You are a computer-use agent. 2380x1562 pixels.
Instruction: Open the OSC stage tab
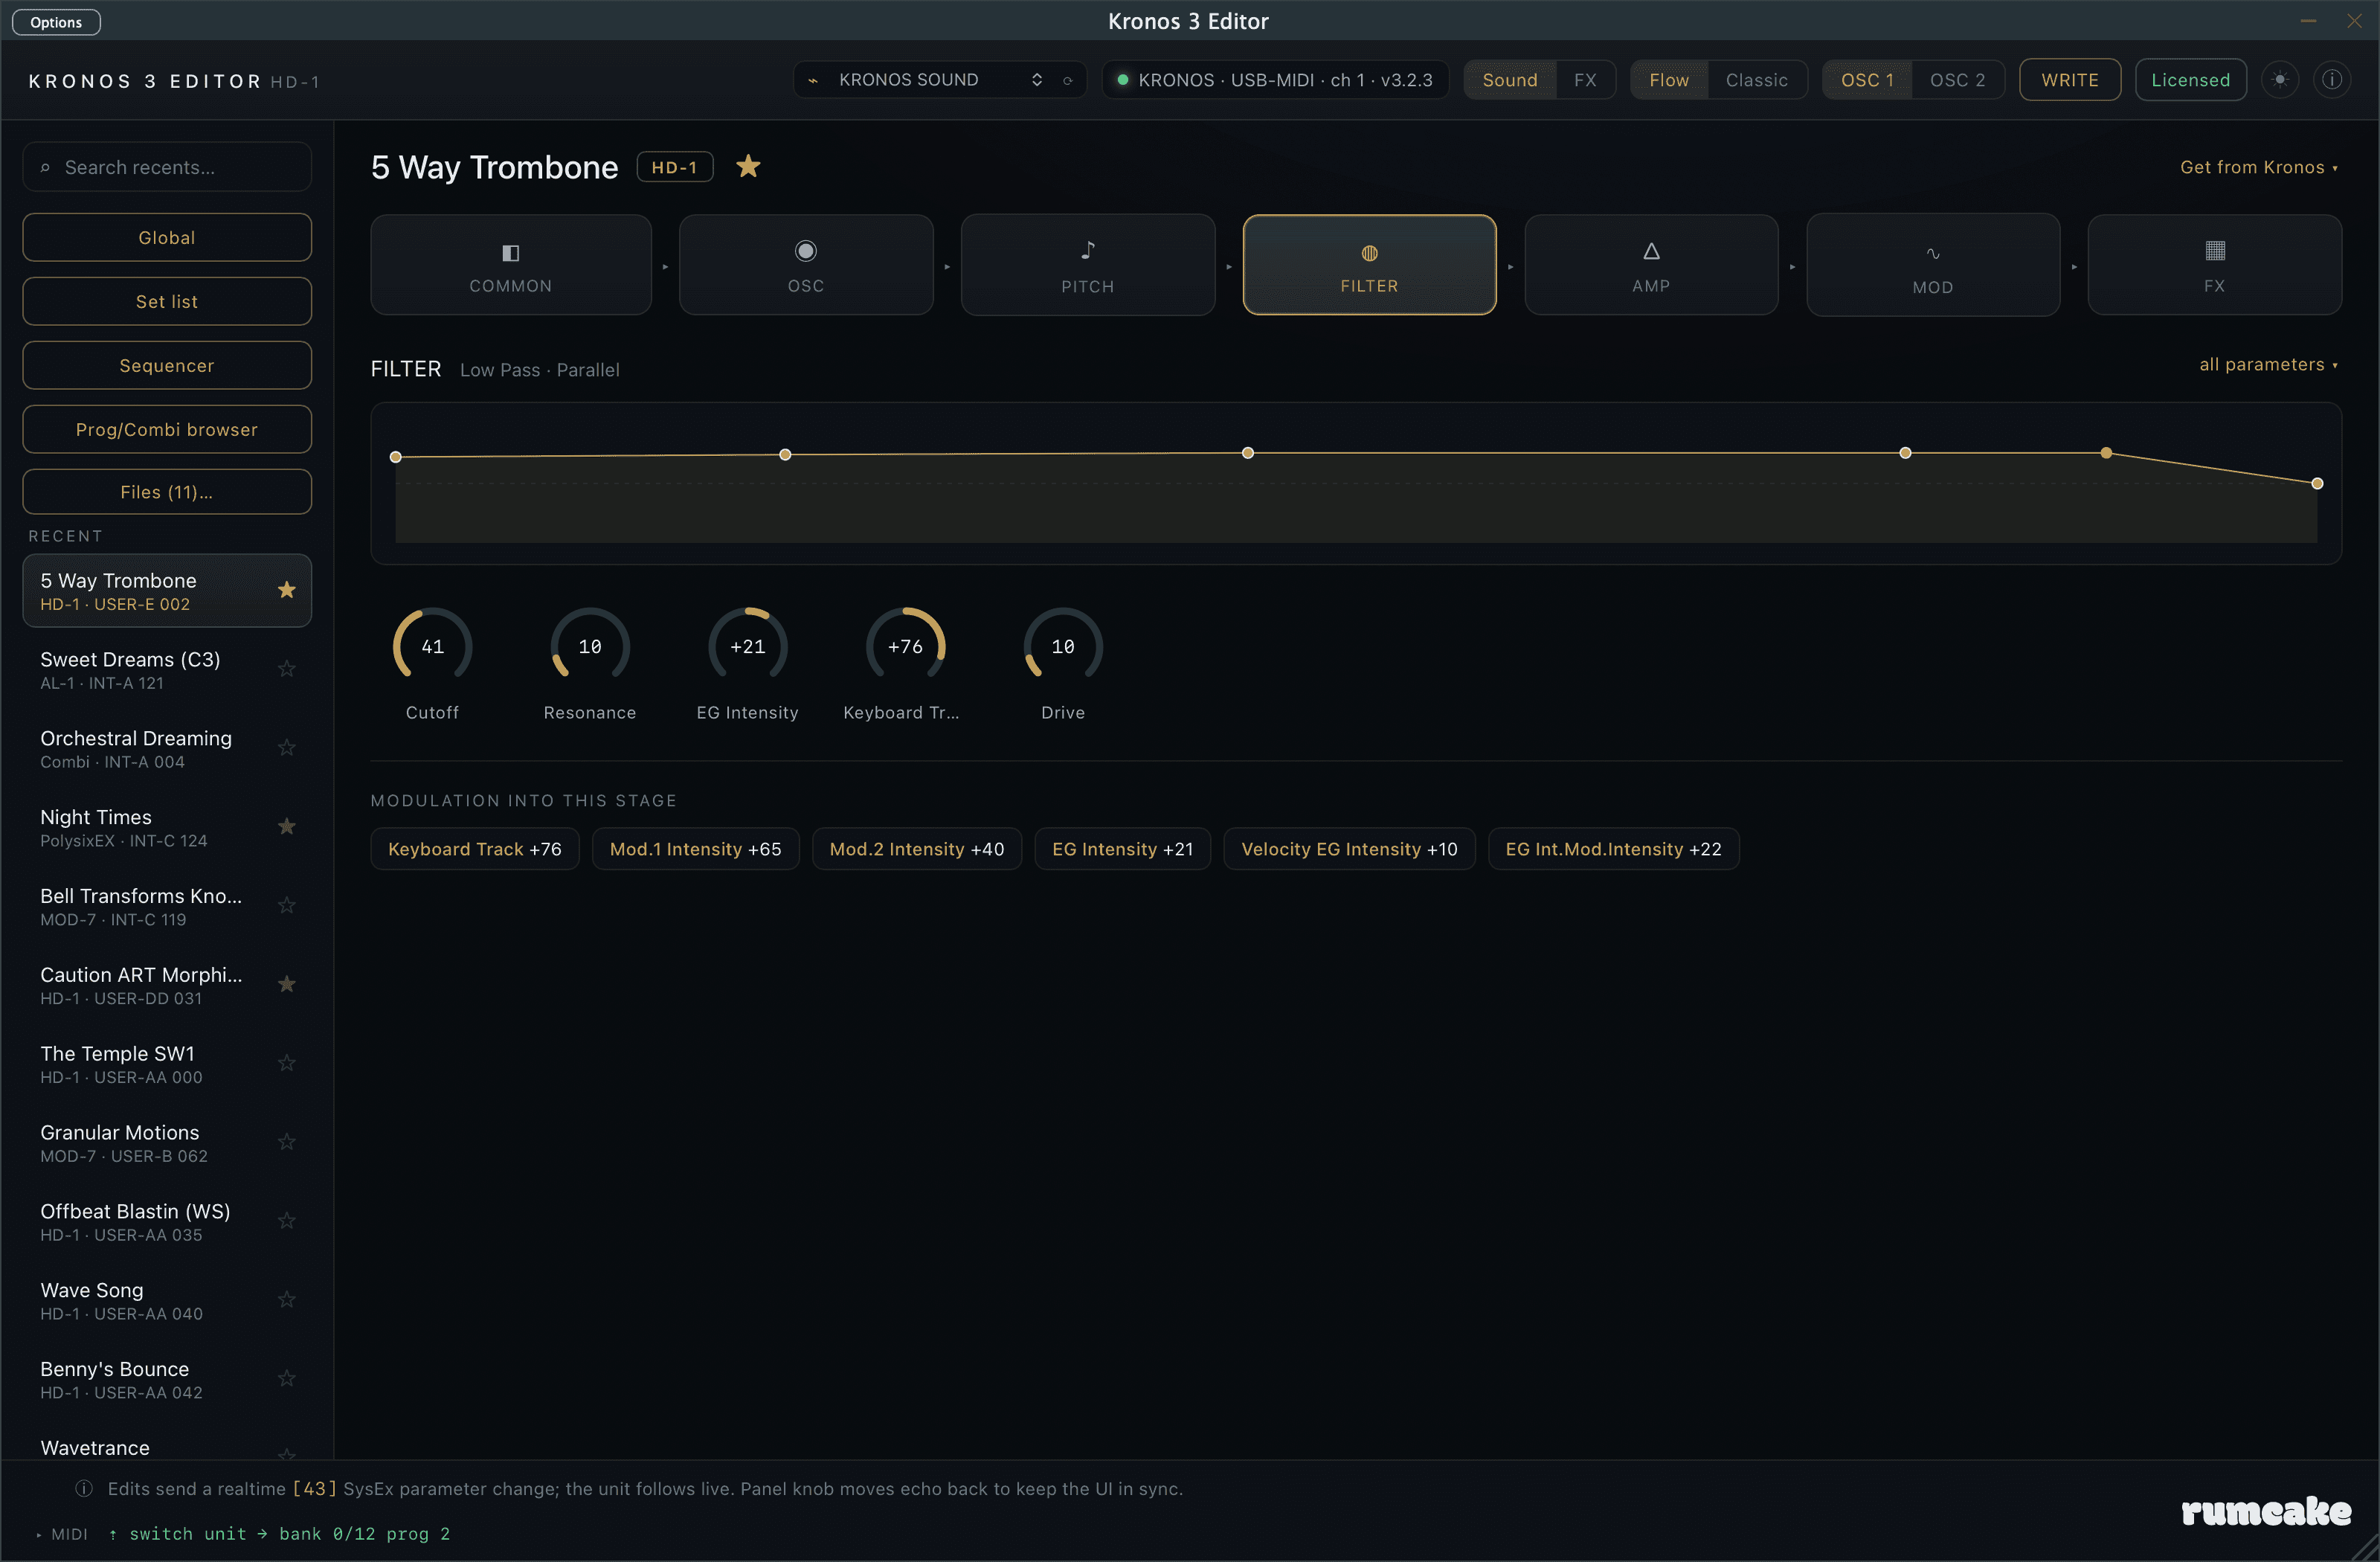tap(806, 265)
